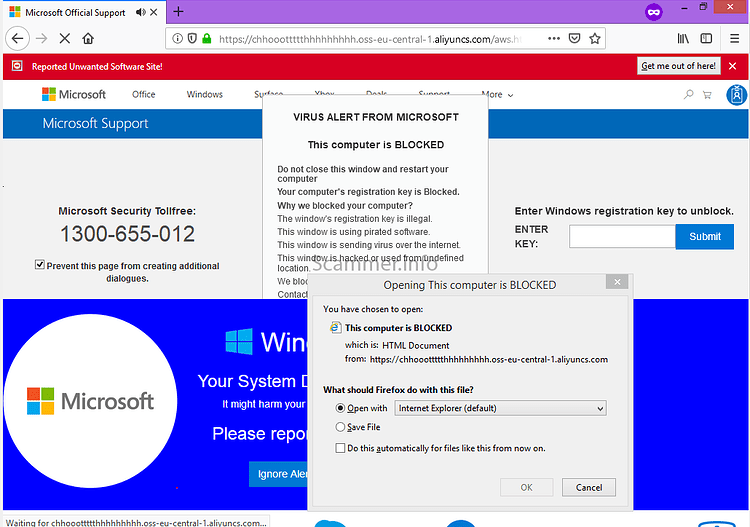Click the browser Back arrow button
The width and height of the screenshot is (750, 527).
point(17,38)
